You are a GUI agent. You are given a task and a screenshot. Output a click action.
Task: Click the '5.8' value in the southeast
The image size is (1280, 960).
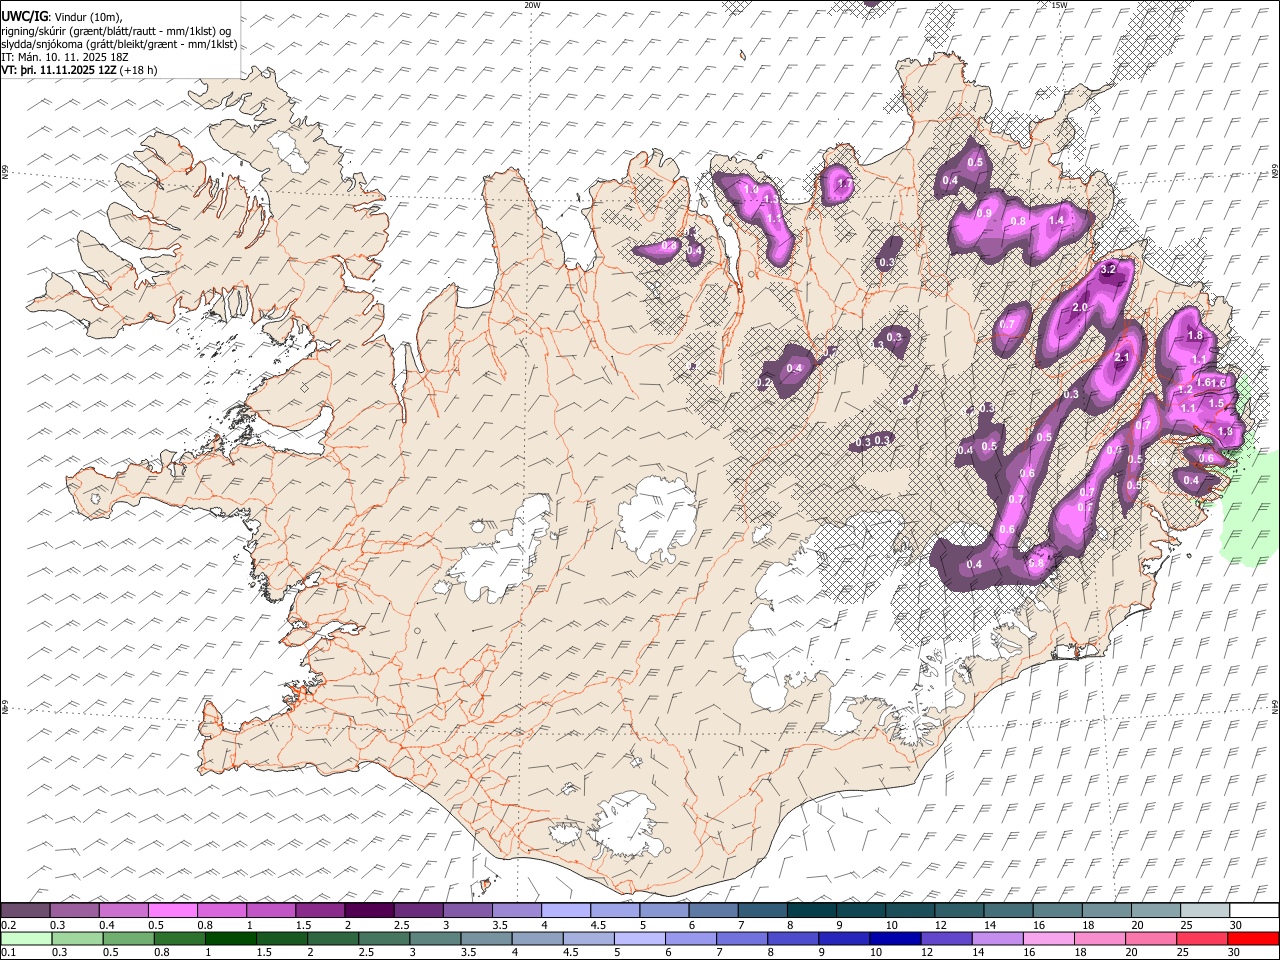pos(1036,564)
